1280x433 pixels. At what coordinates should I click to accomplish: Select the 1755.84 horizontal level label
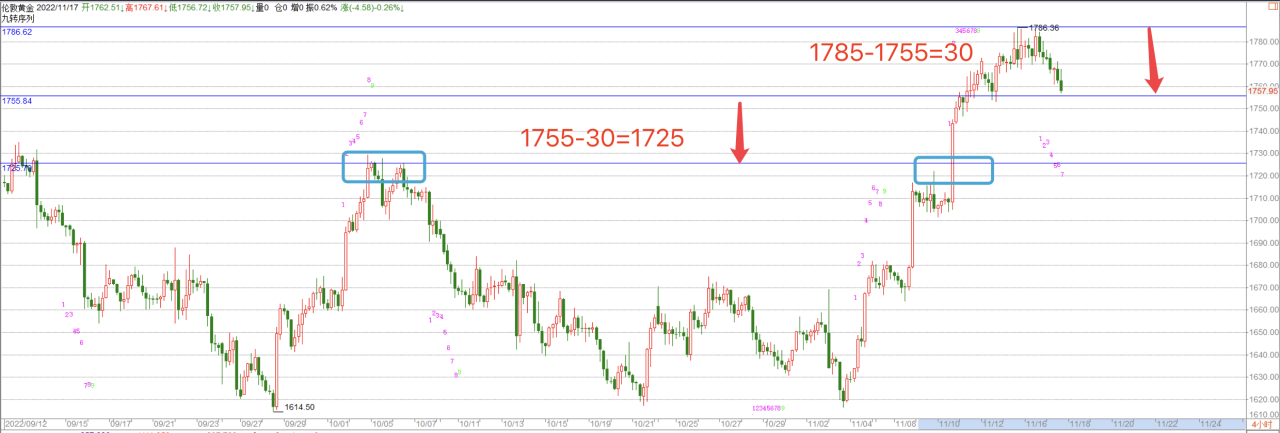click(x=17, y=101)
